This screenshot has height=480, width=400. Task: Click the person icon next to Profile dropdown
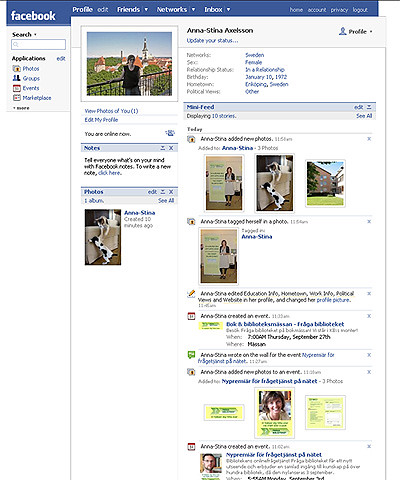342,31
